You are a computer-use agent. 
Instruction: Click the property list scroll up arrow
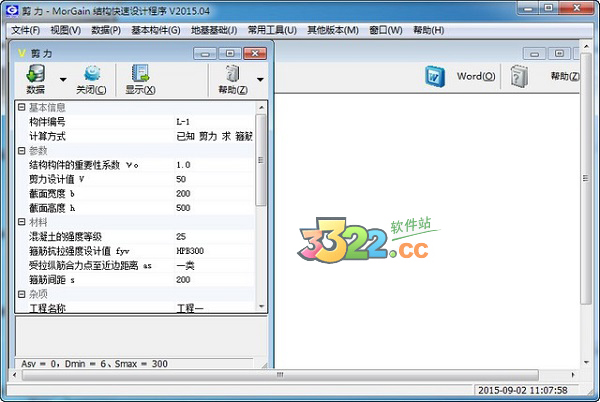[261, 107]
